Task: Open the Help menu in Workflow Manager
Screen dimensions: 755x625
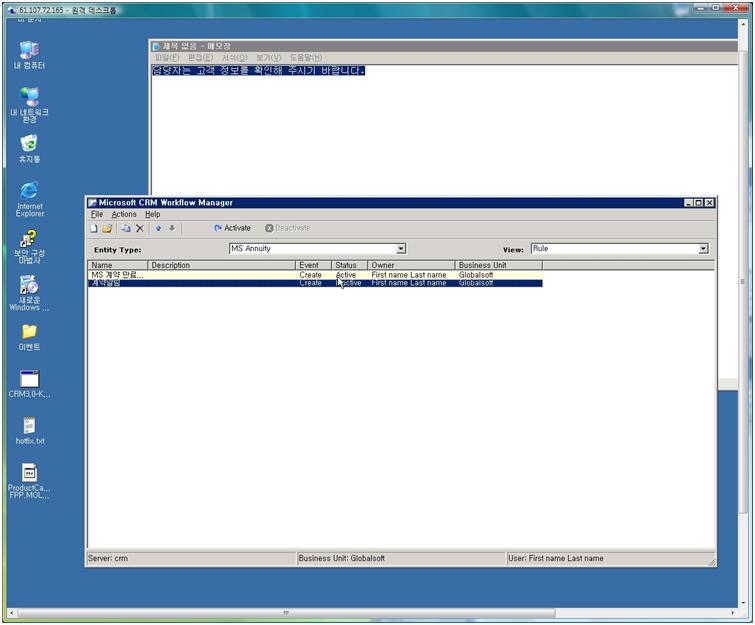Action: (x=153, y=214)
